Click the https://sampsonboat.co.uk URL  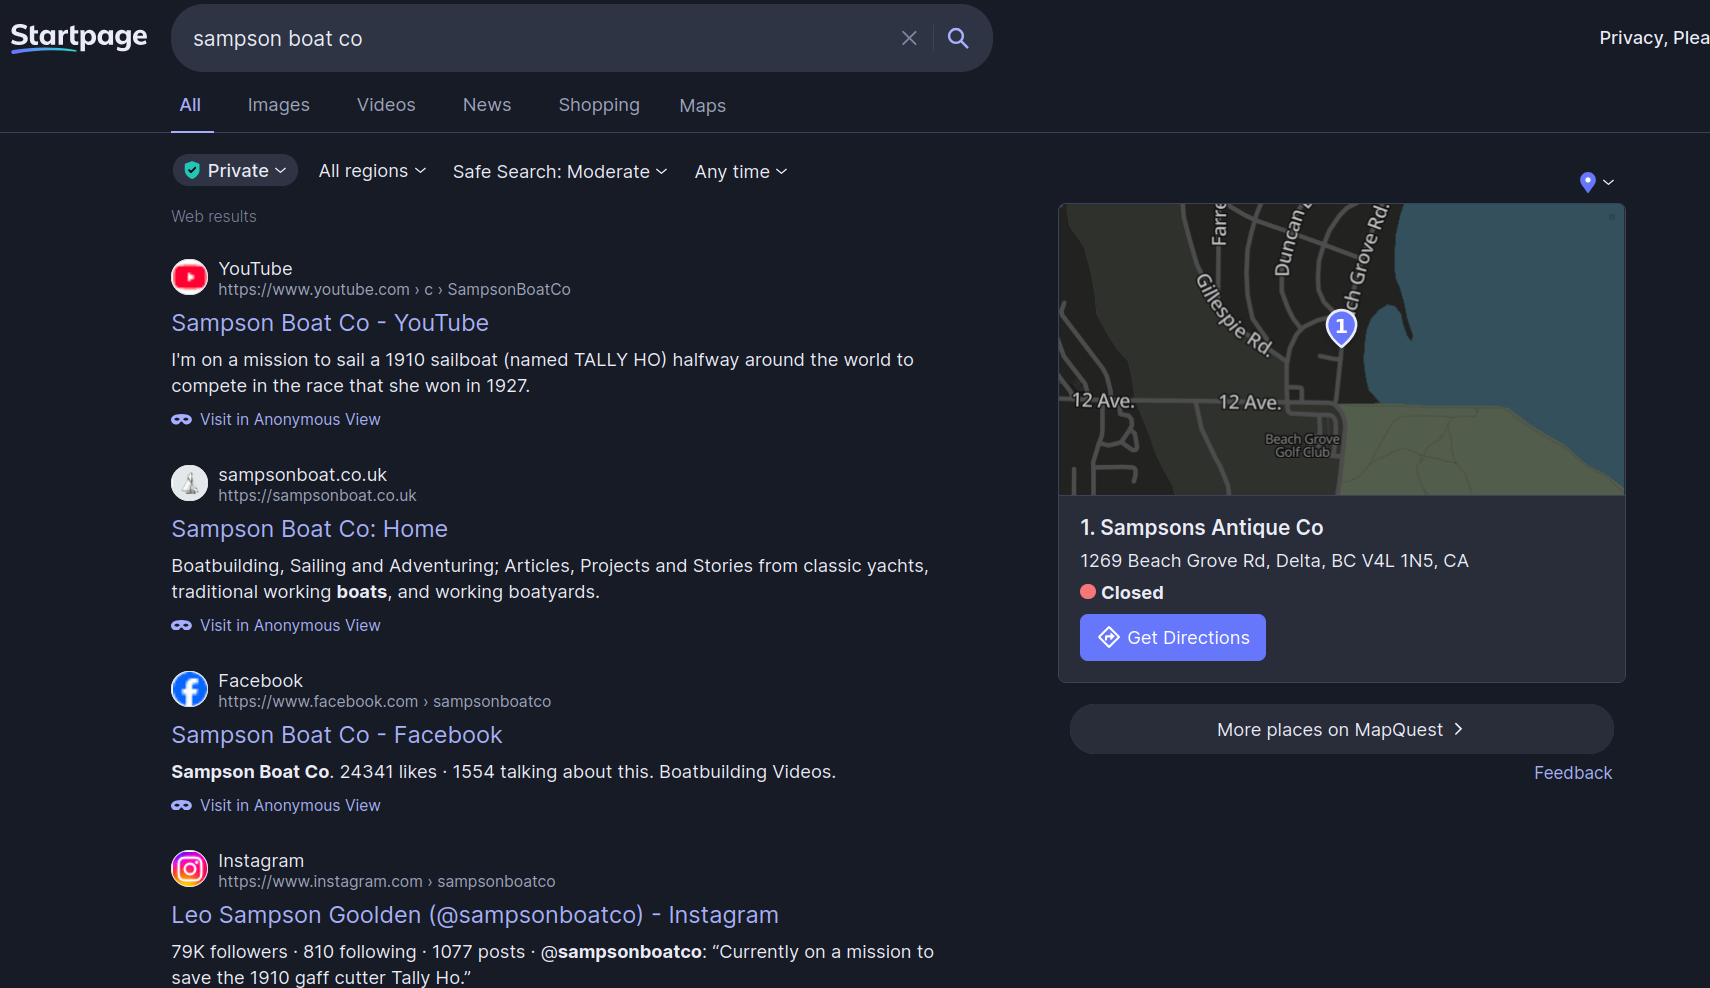(x=317, y=496)
